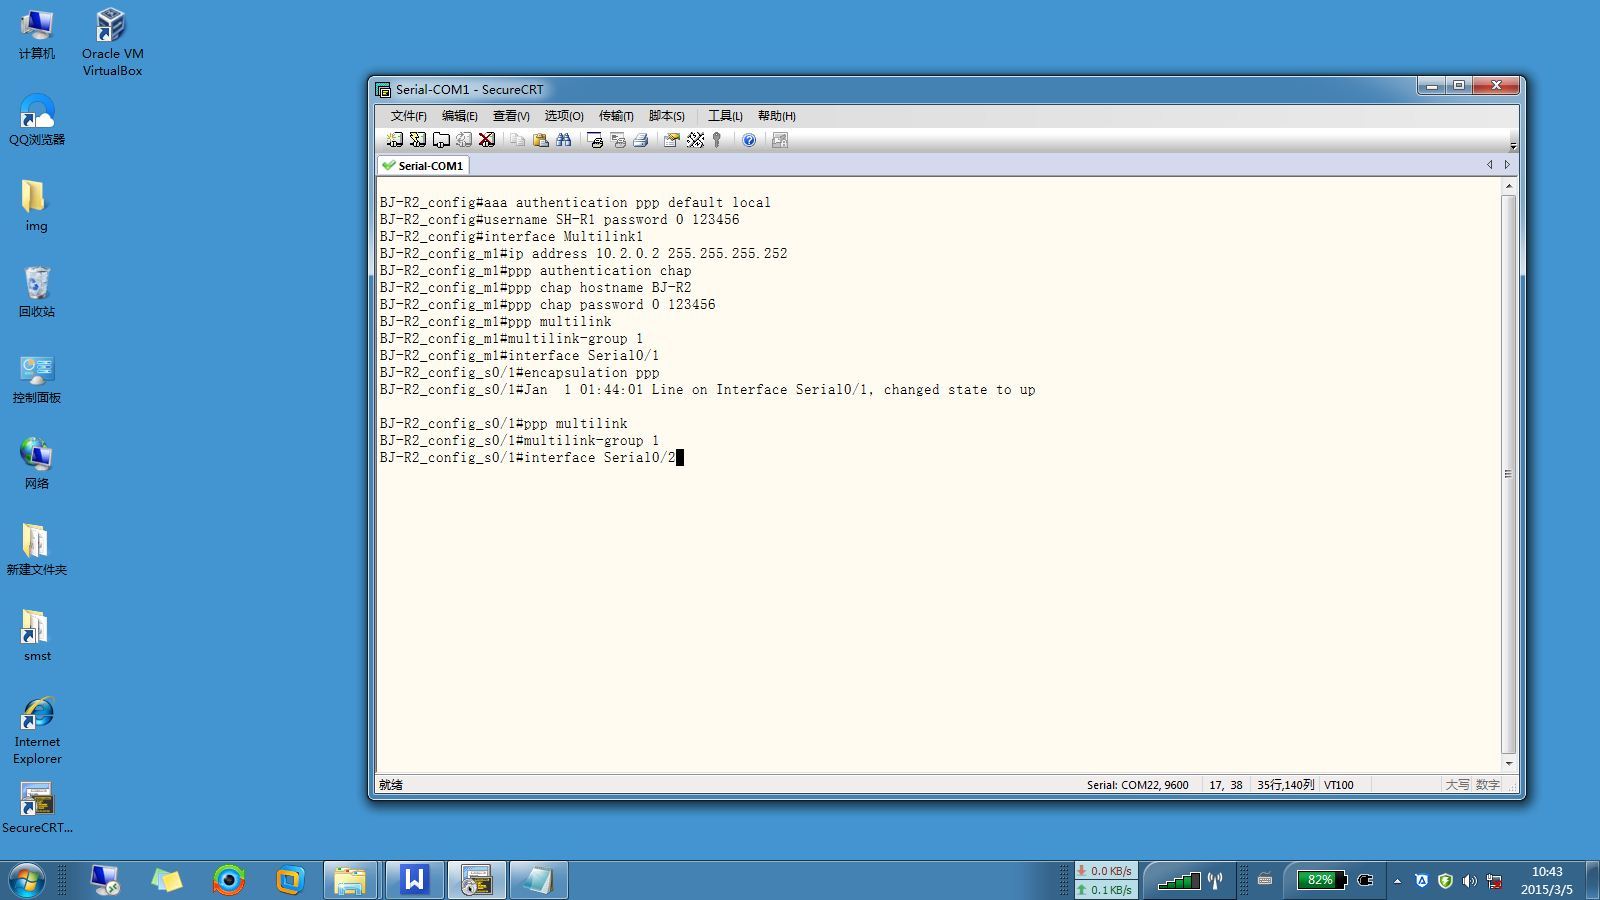The image size is (1600, 900).
Task: Open Internet Explorer desktop shortcut
Action: [37, 731]
